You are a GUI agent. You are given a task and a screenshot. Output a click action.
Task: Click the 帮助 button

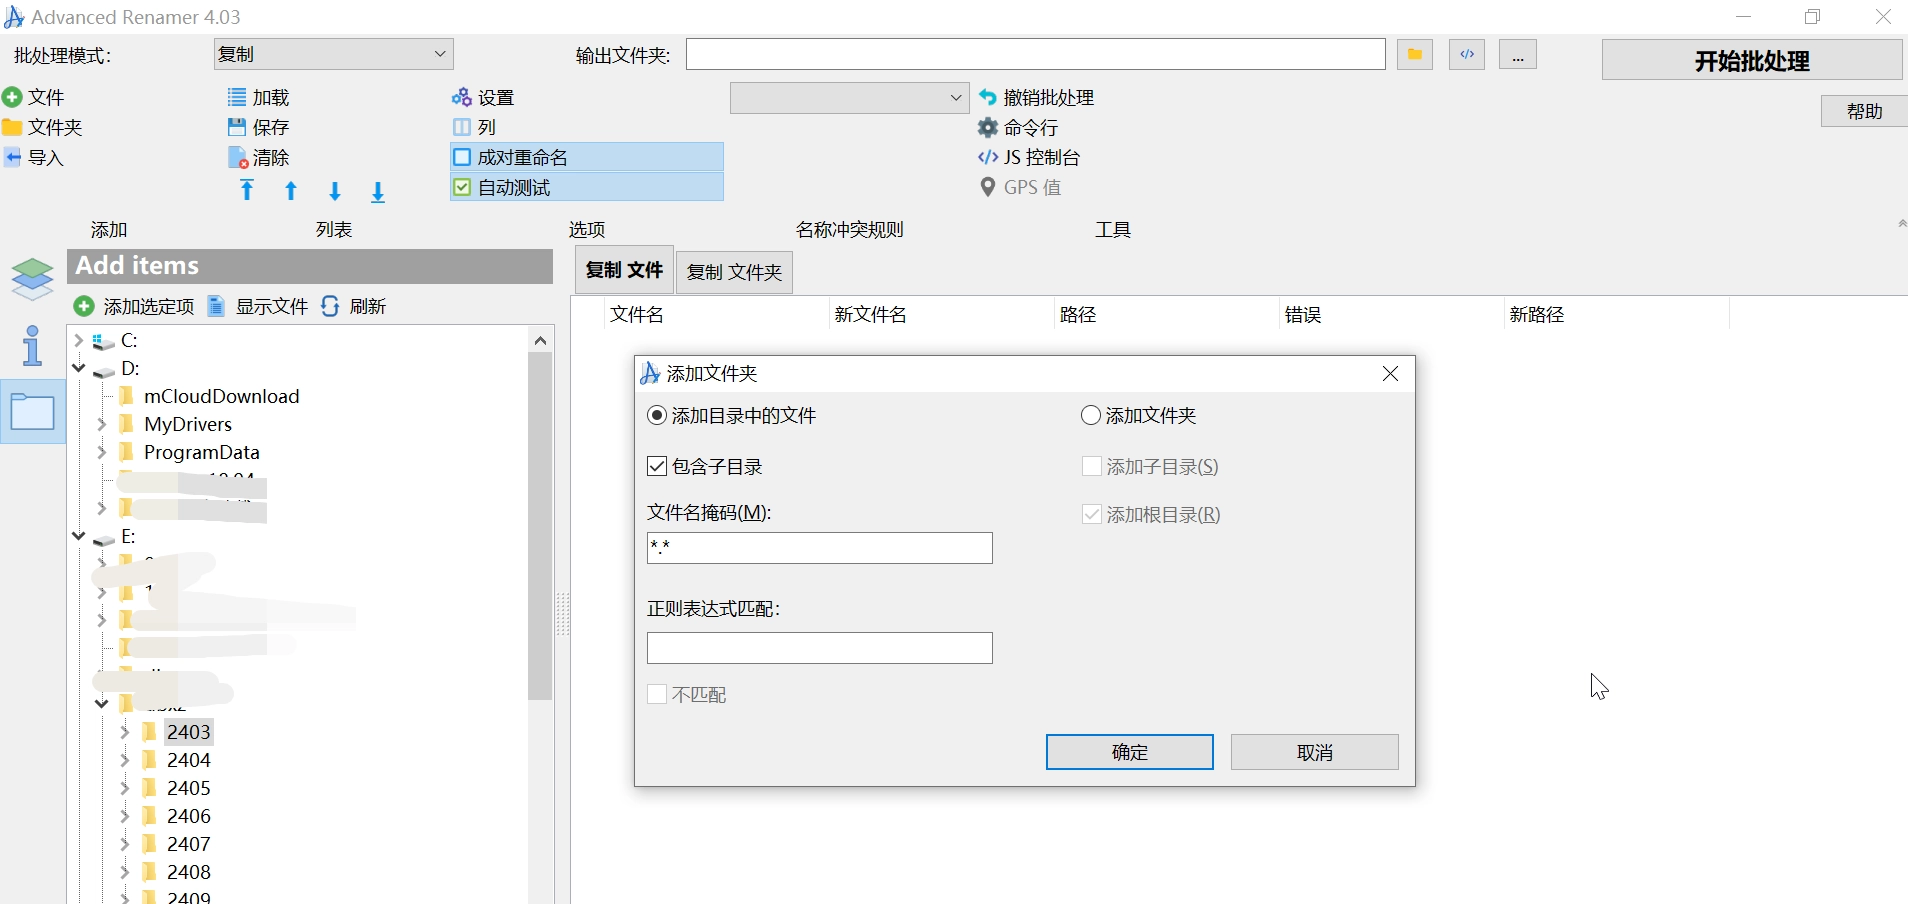coord(1864,111)
